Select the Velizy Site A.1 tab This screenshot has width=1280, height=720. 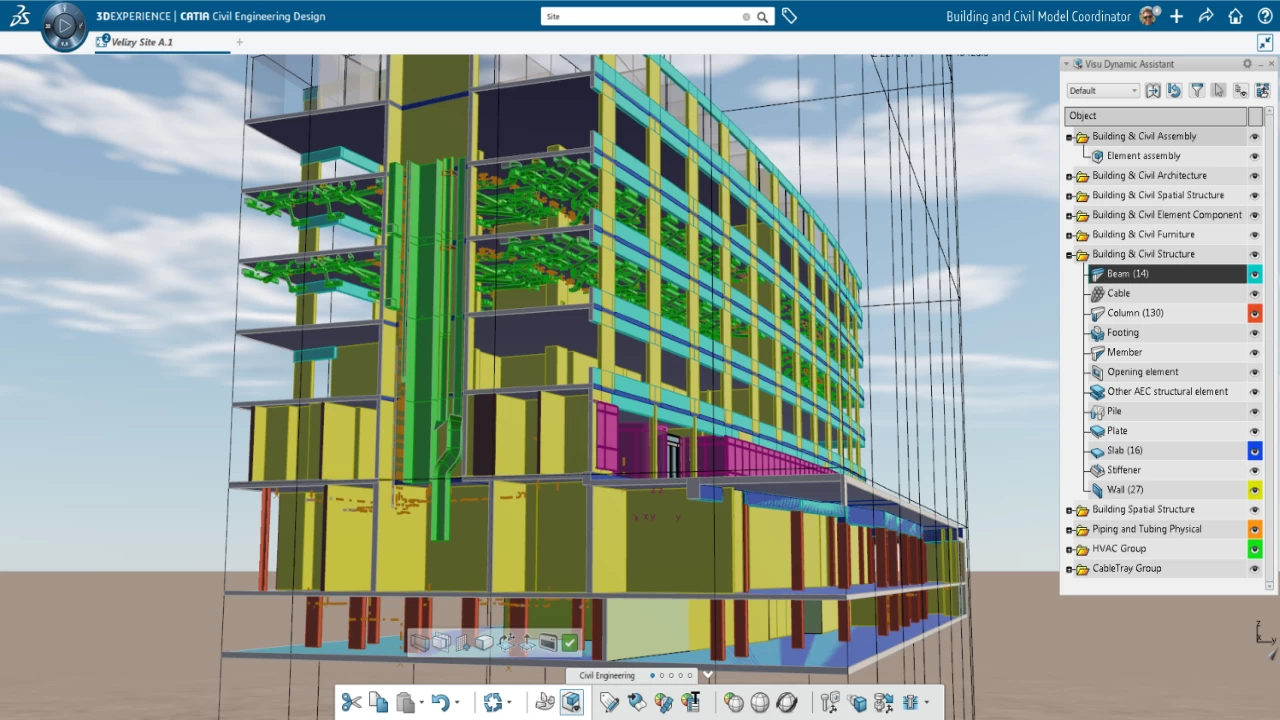tap(140, 42)
